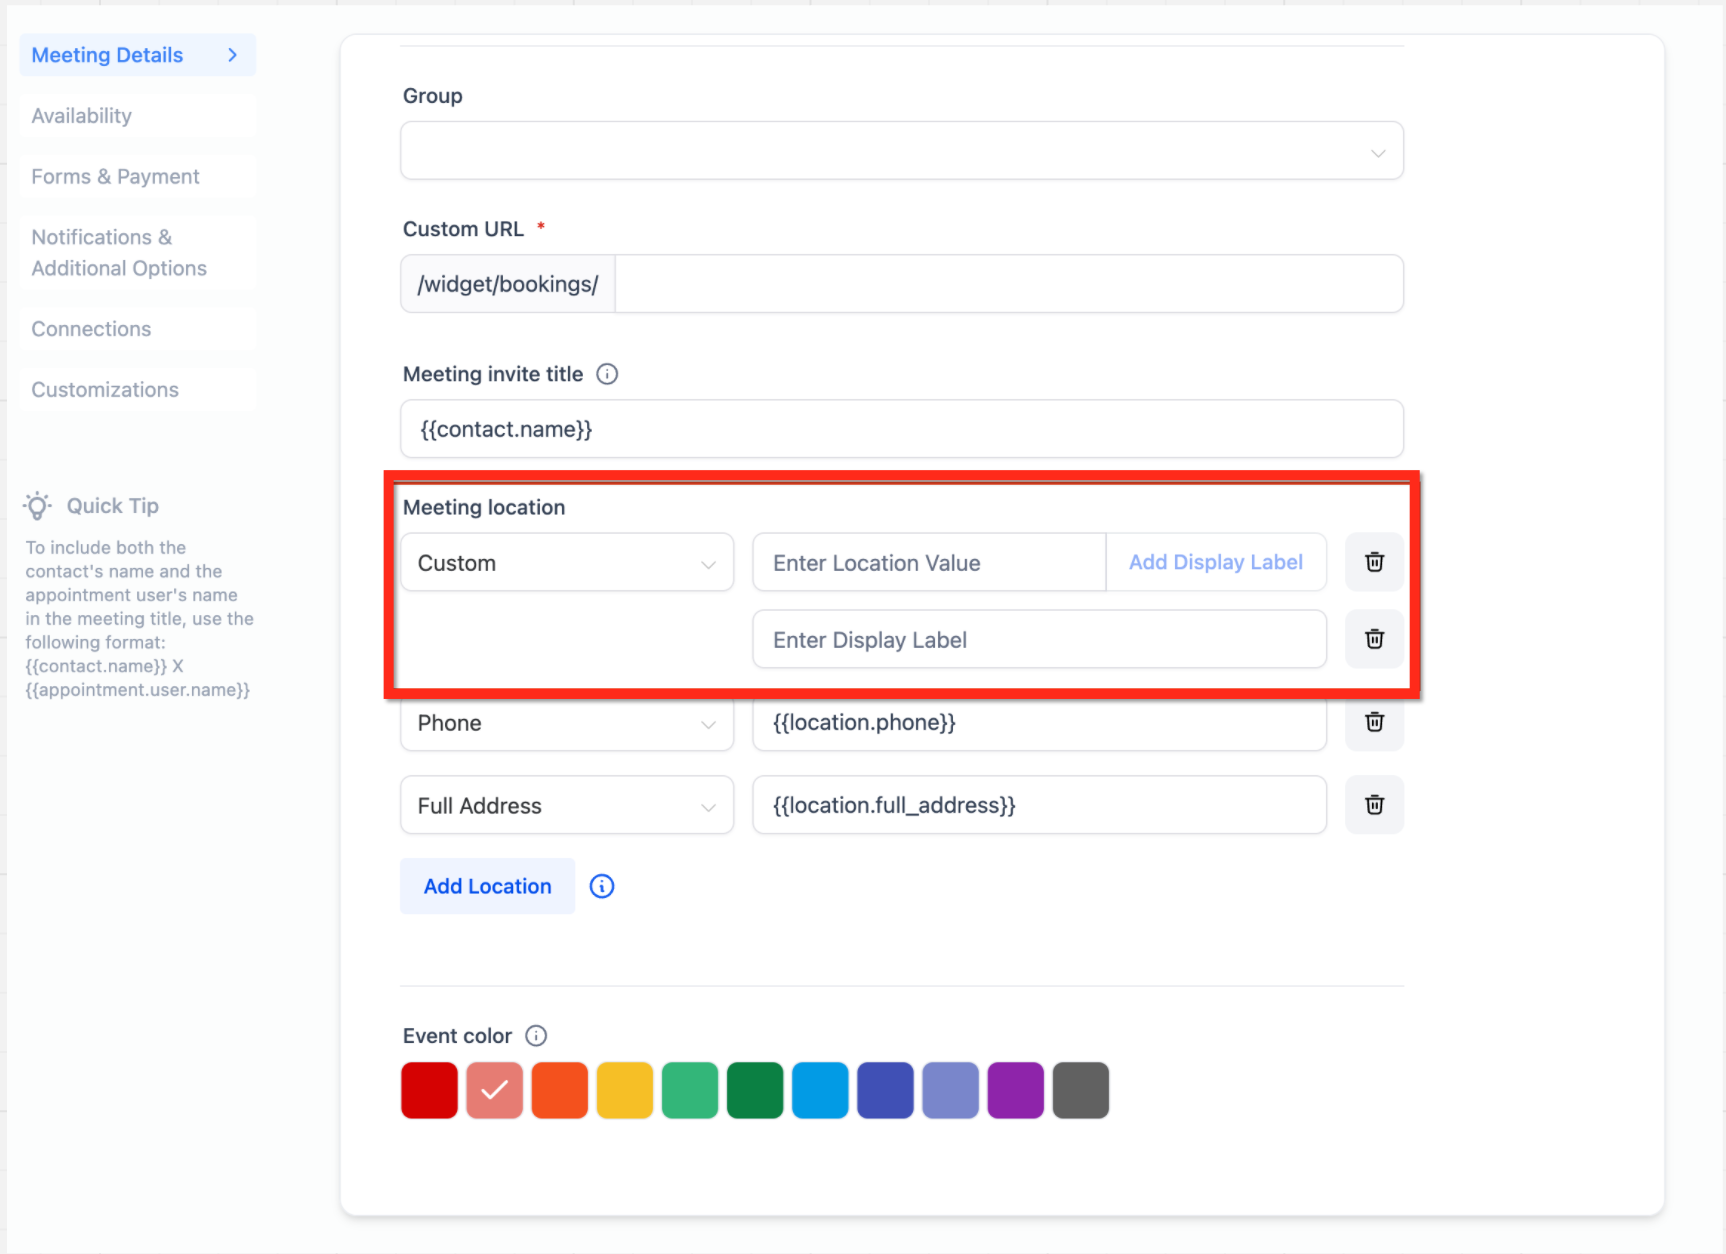Open info icon beside Add Location
Image resolution: width=1726 pixels, height=1254 pixels.
click(602, 886)
